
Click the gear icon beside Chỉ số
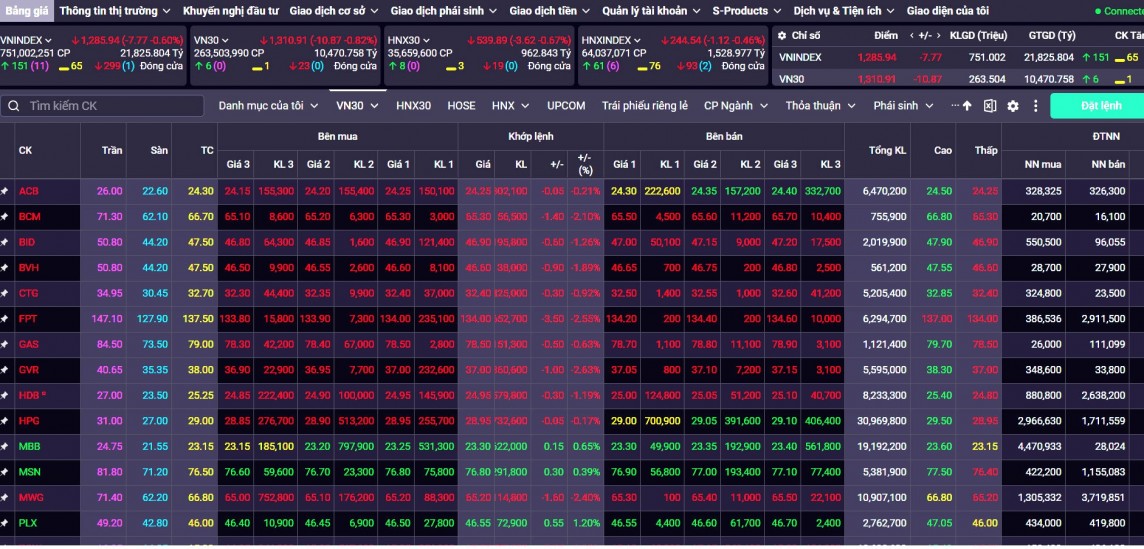click(782, 35)
